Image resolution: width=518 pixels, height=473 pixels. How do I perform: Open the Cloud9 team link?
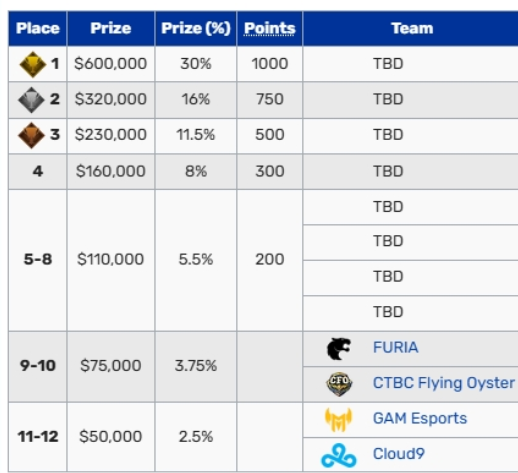click(399, 454)
